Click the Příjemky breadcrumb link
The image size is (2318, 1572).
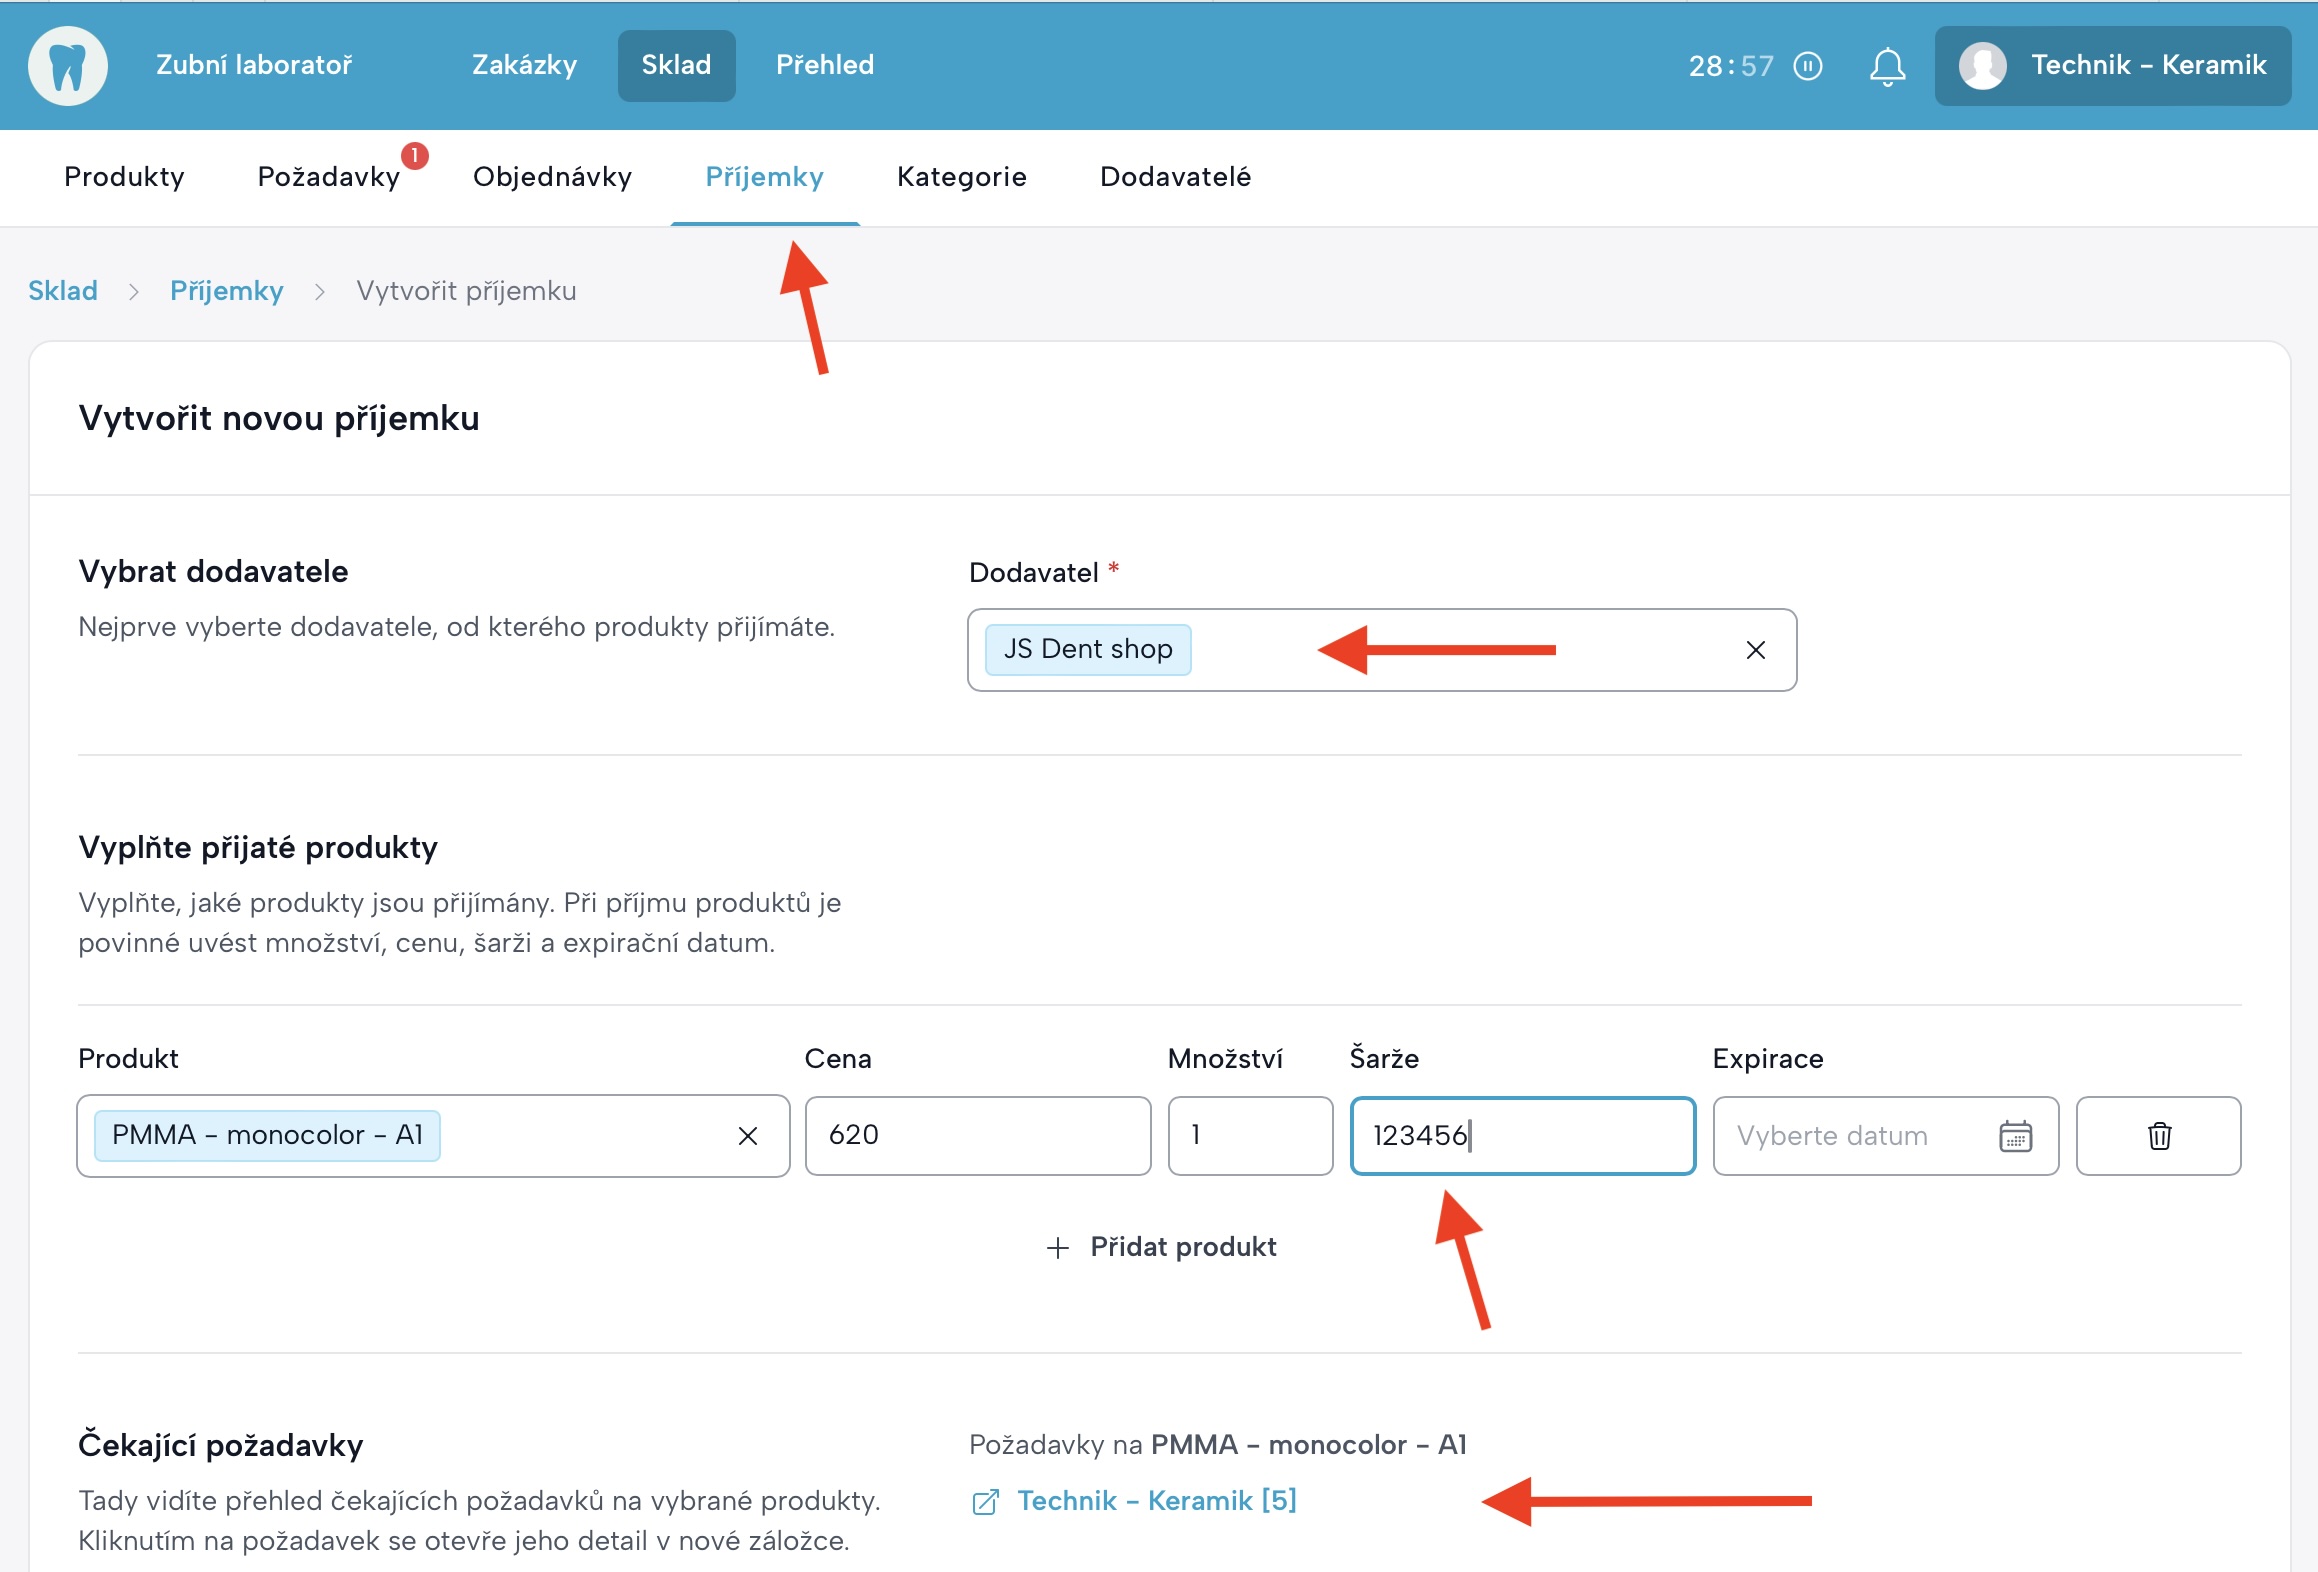coord(226,291)
